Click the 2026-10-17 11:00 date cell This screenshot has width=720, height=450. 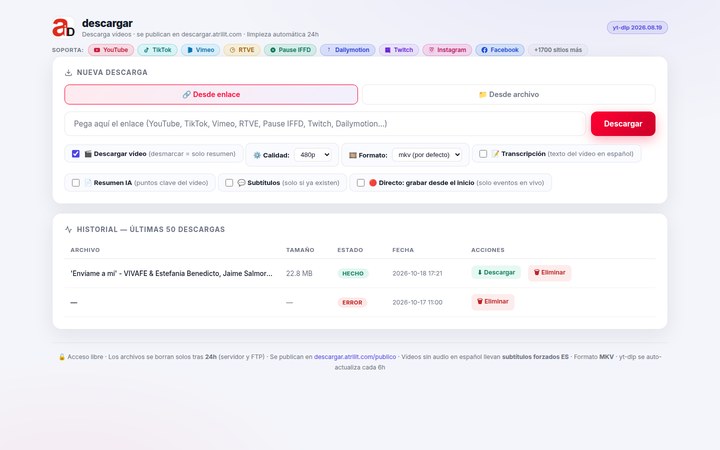417,303
